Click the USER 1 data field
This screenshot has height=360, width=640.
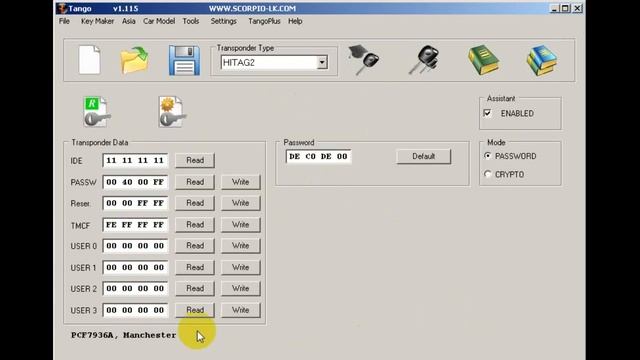(x=135, y=267)
